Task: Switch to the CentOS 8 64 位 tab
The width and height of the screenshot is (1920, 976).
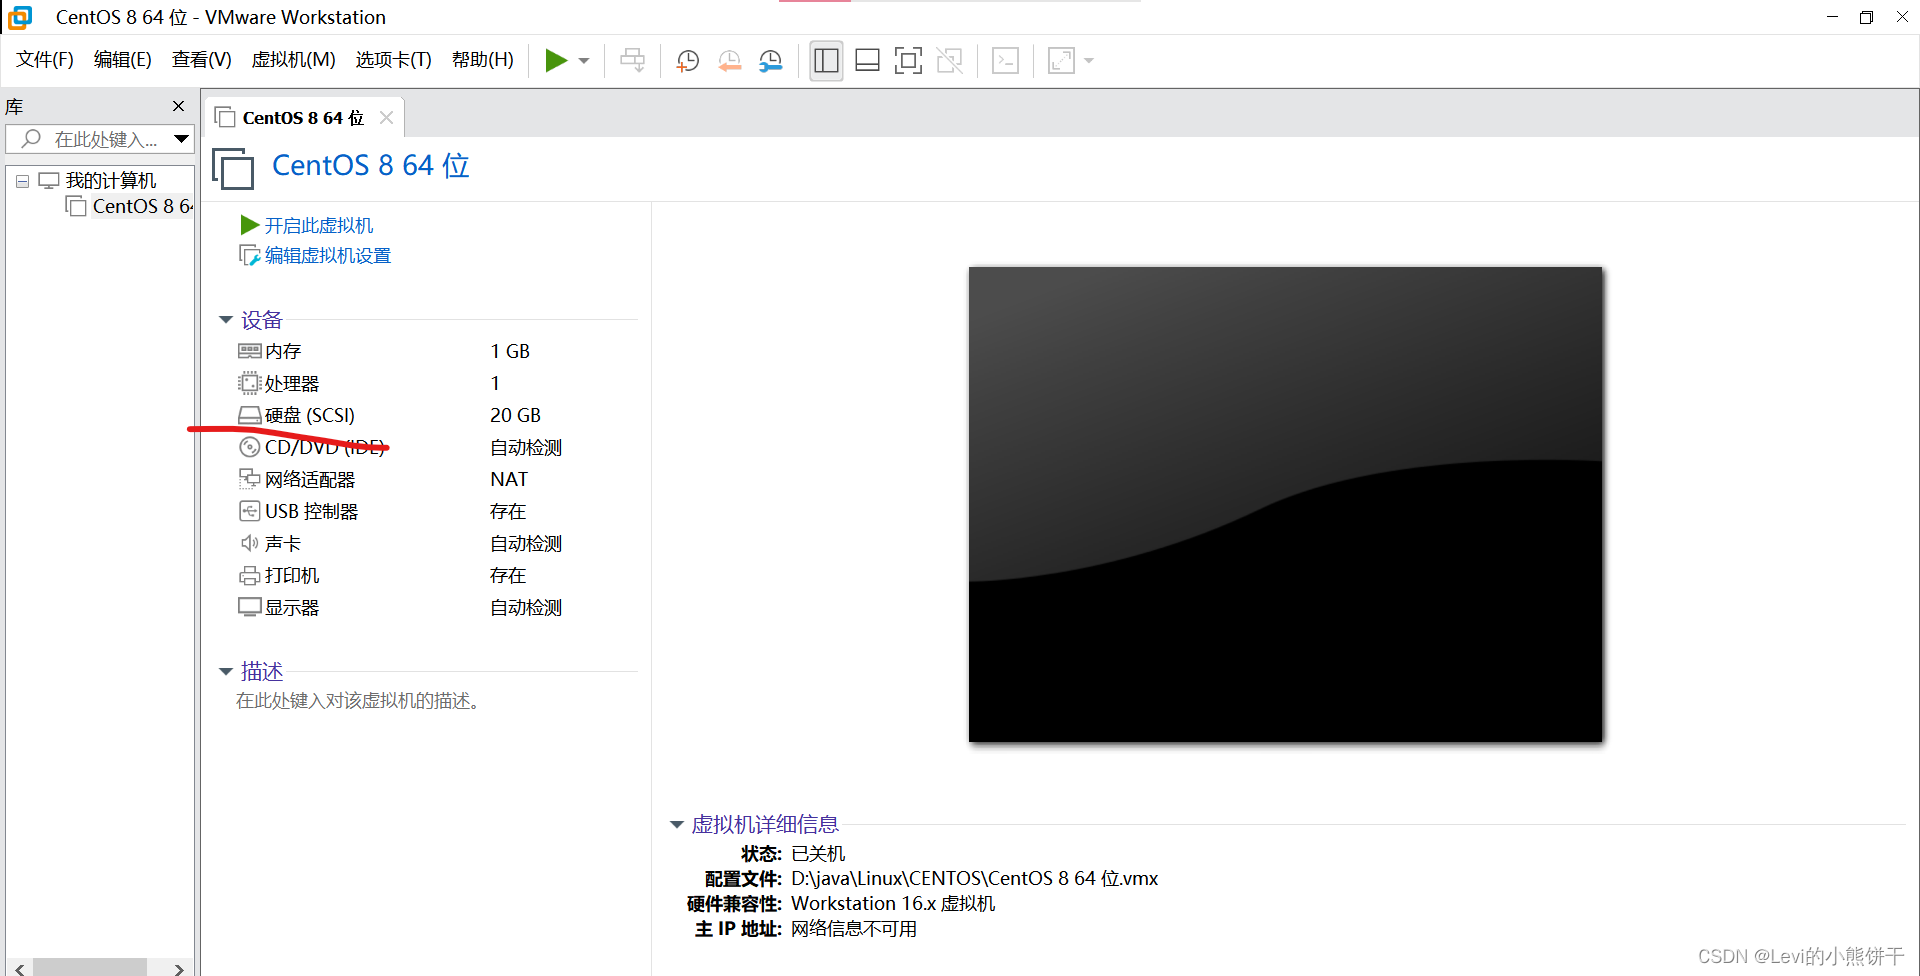Action: point(303,118)
